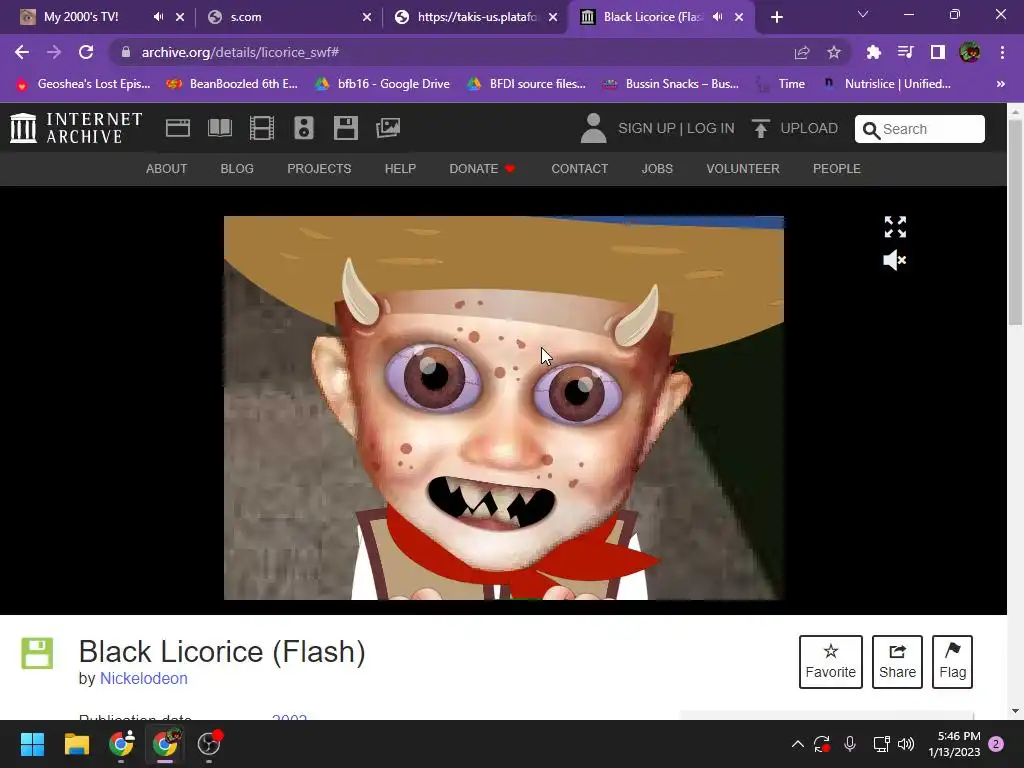Share this archive item
1024x768 pixels.
point(897,662)
